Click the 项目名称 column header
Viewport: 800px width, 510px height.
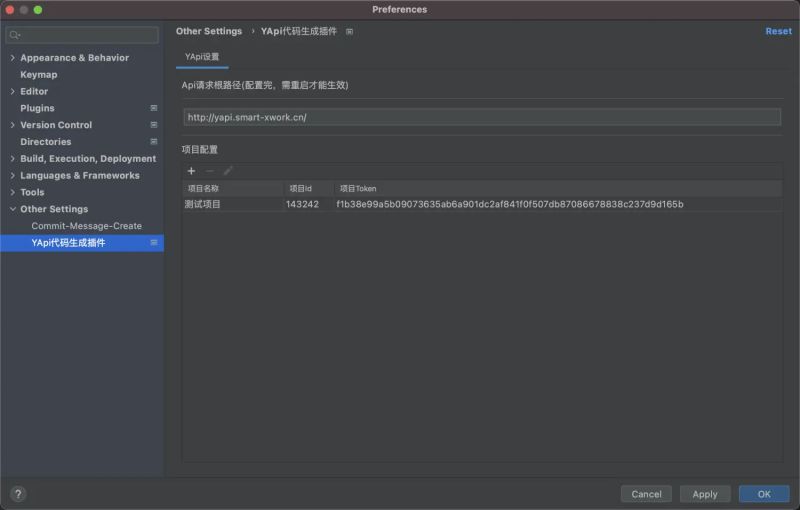(x=233, y=189)
